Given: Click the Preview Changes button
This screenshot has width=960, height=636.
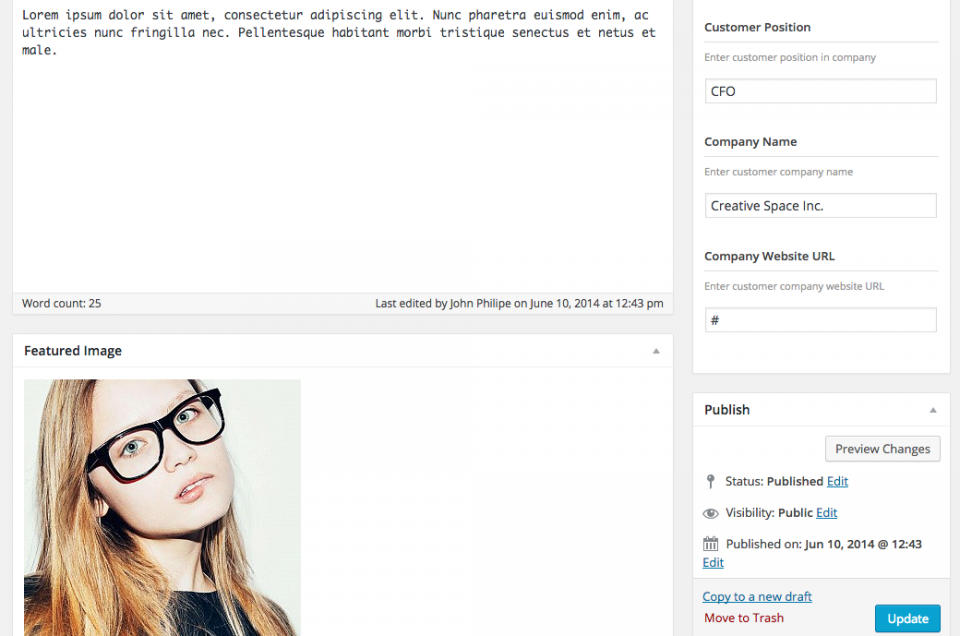Looking at the screenshot, I should 882,449.
